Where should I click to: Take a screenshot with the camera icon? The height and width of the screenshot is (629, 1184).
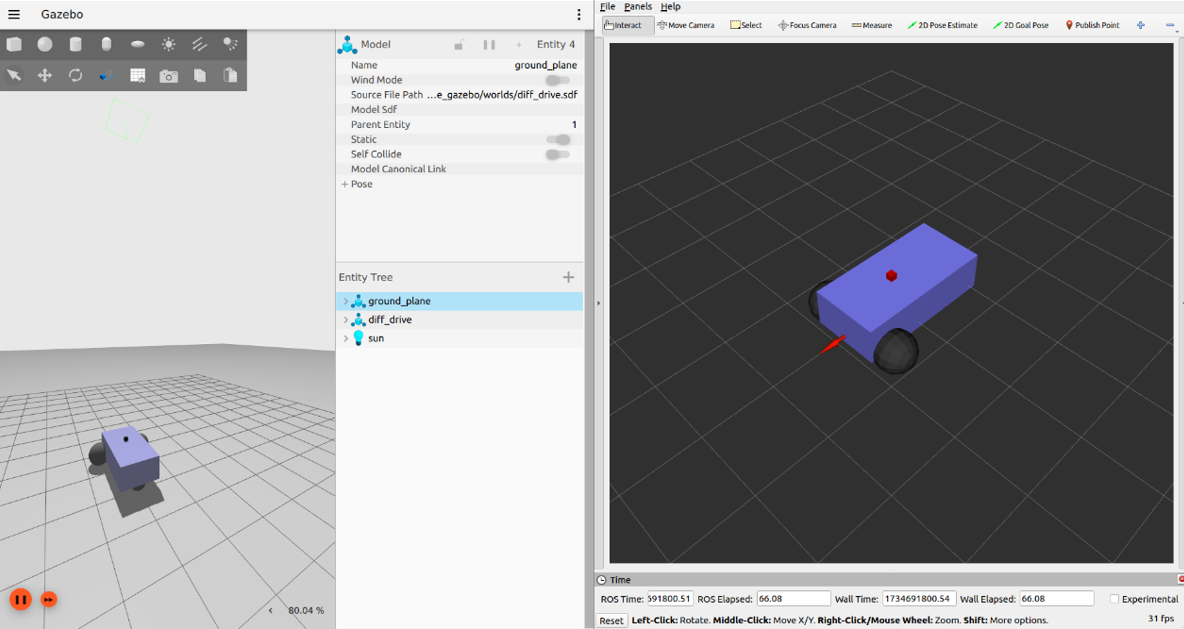[169, 76]
